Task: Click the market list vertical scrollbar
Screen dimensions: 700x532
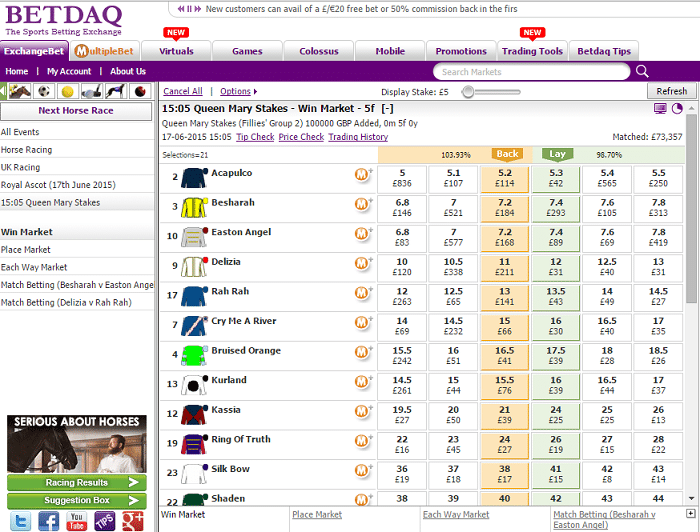Action: tap(691, 208)
